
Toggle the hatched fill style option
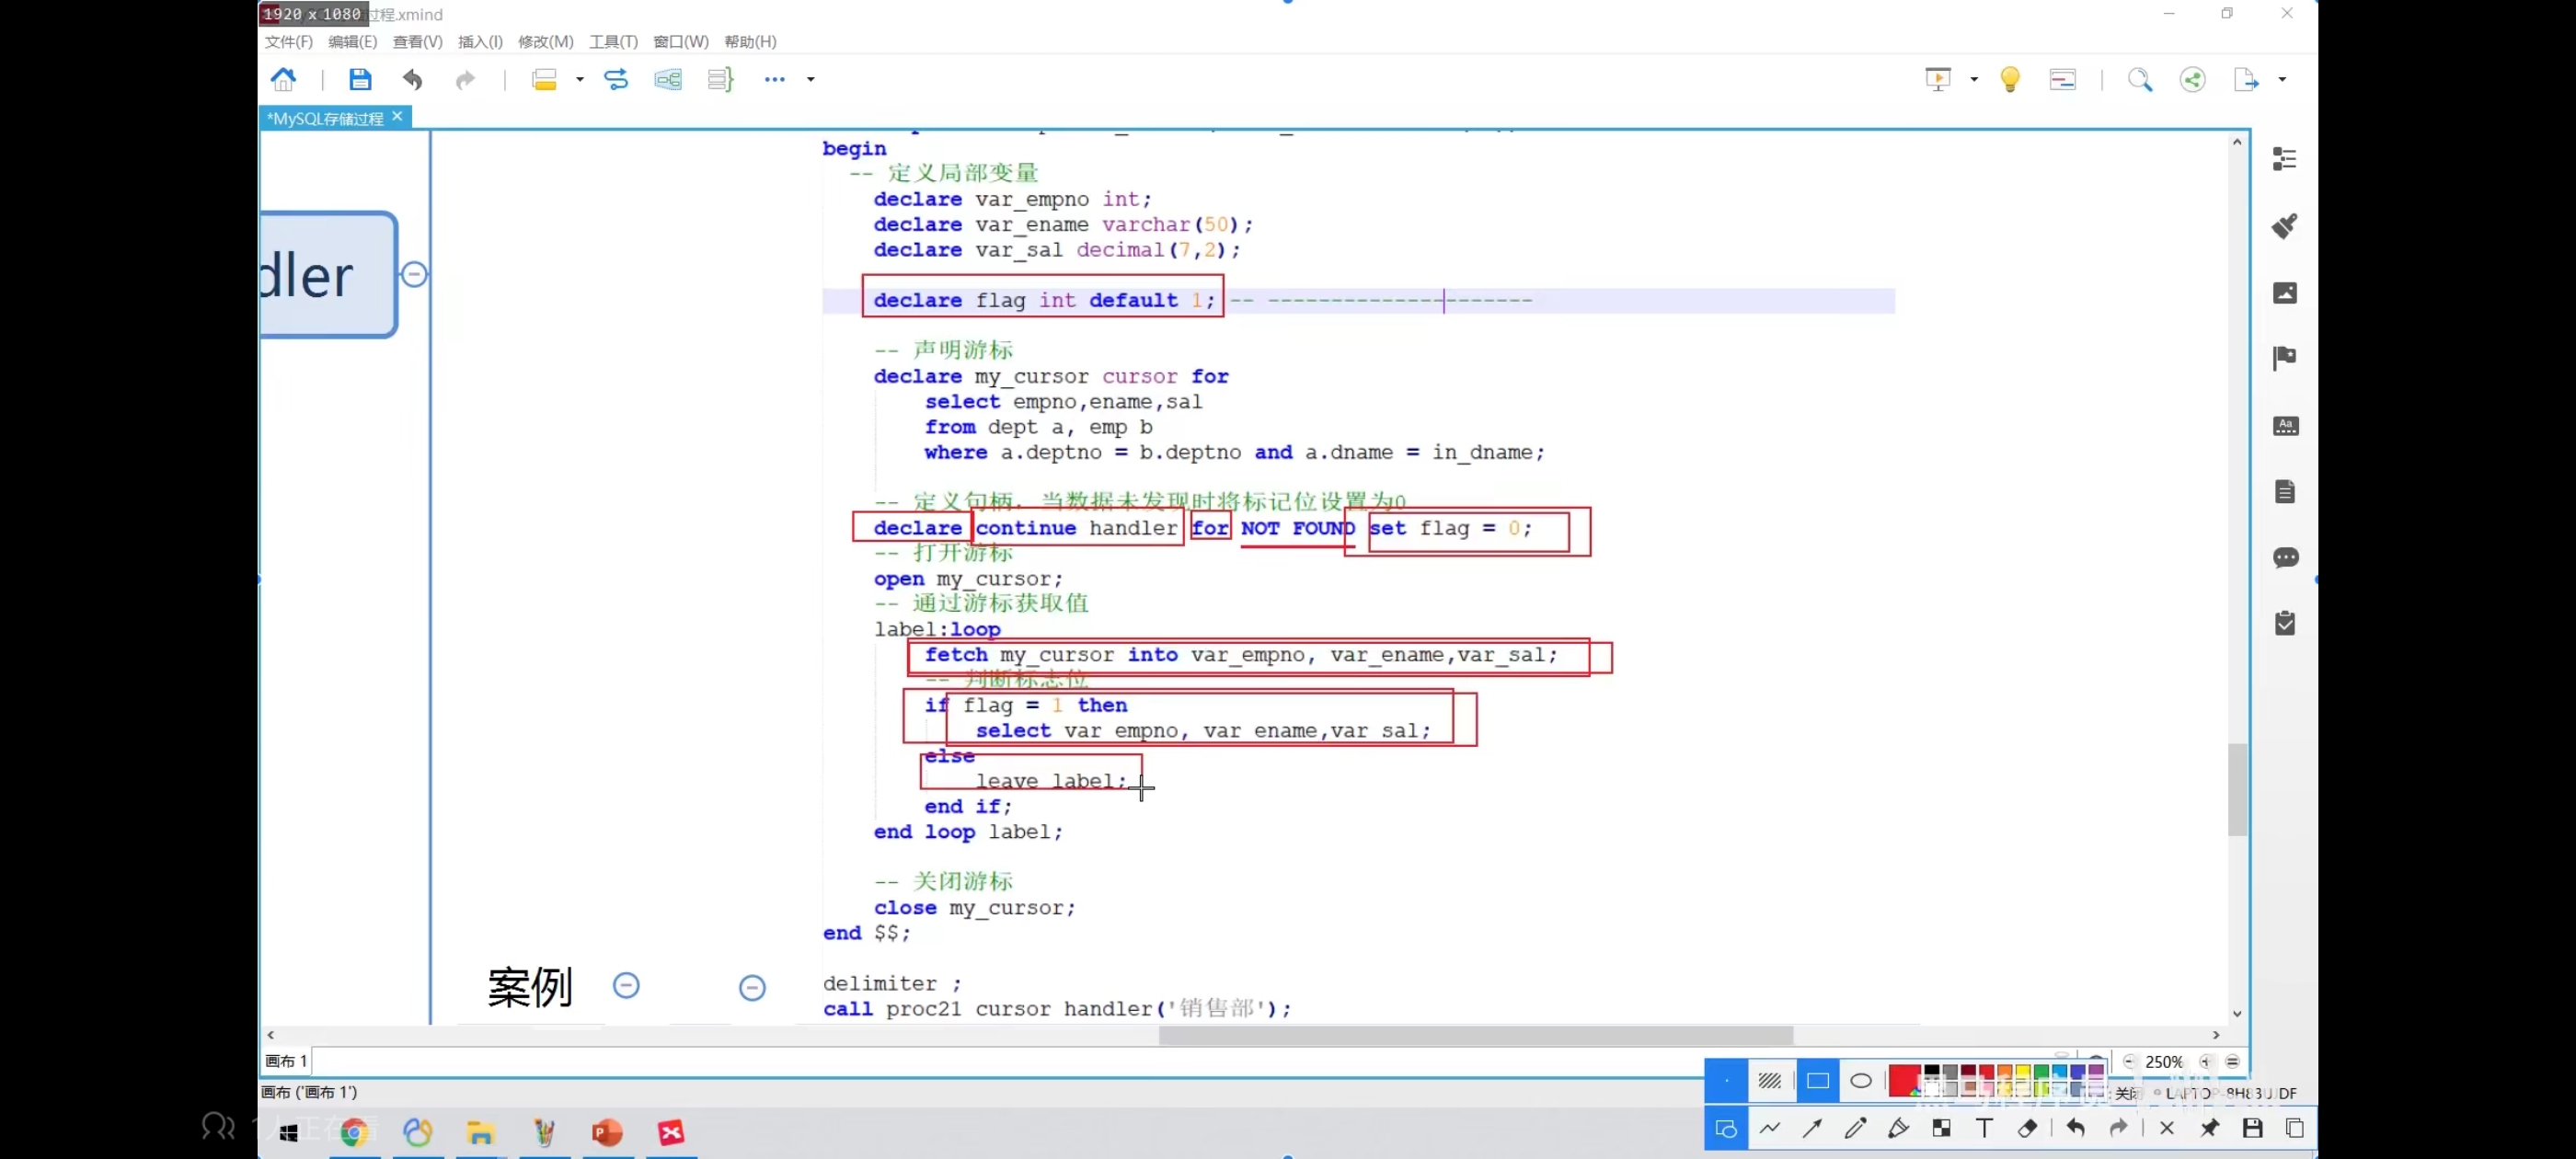click(1770, 1080)
